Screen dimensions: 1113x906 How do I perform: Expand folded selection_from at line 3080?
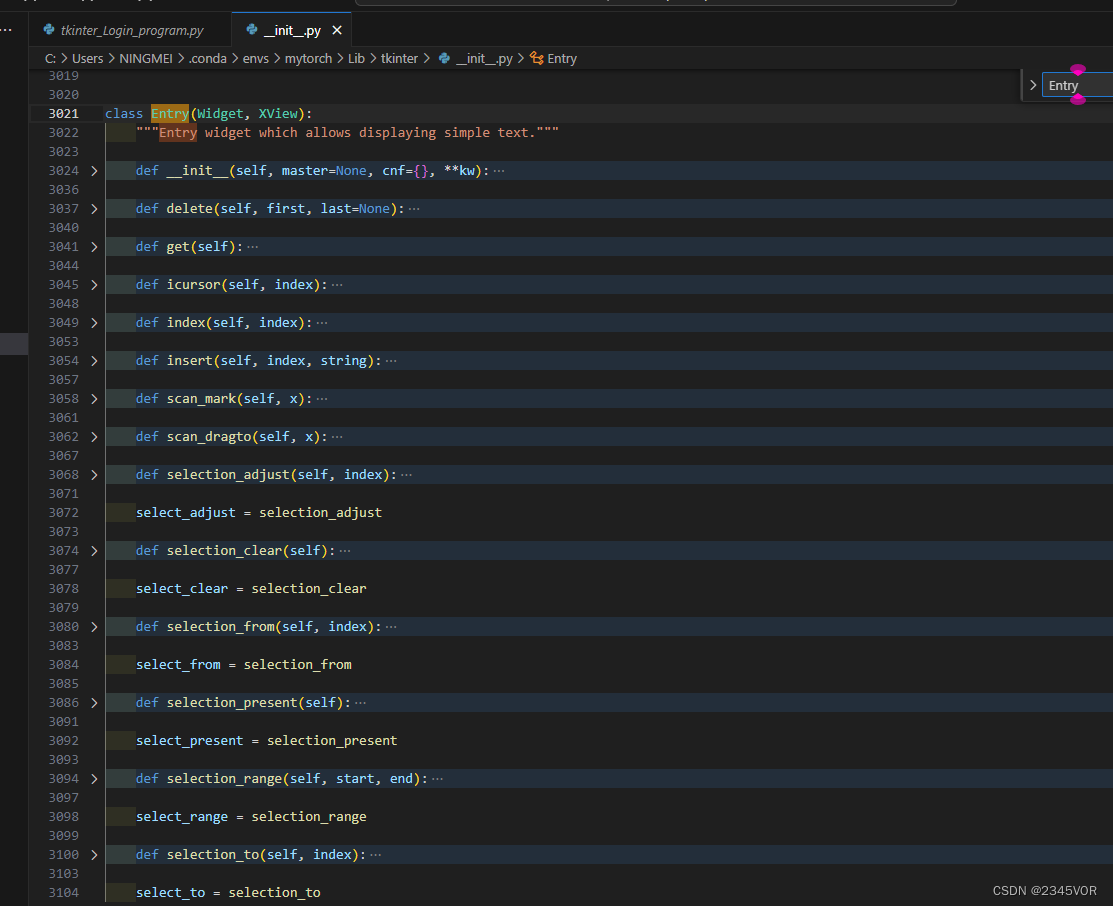[x=94, y=626]
